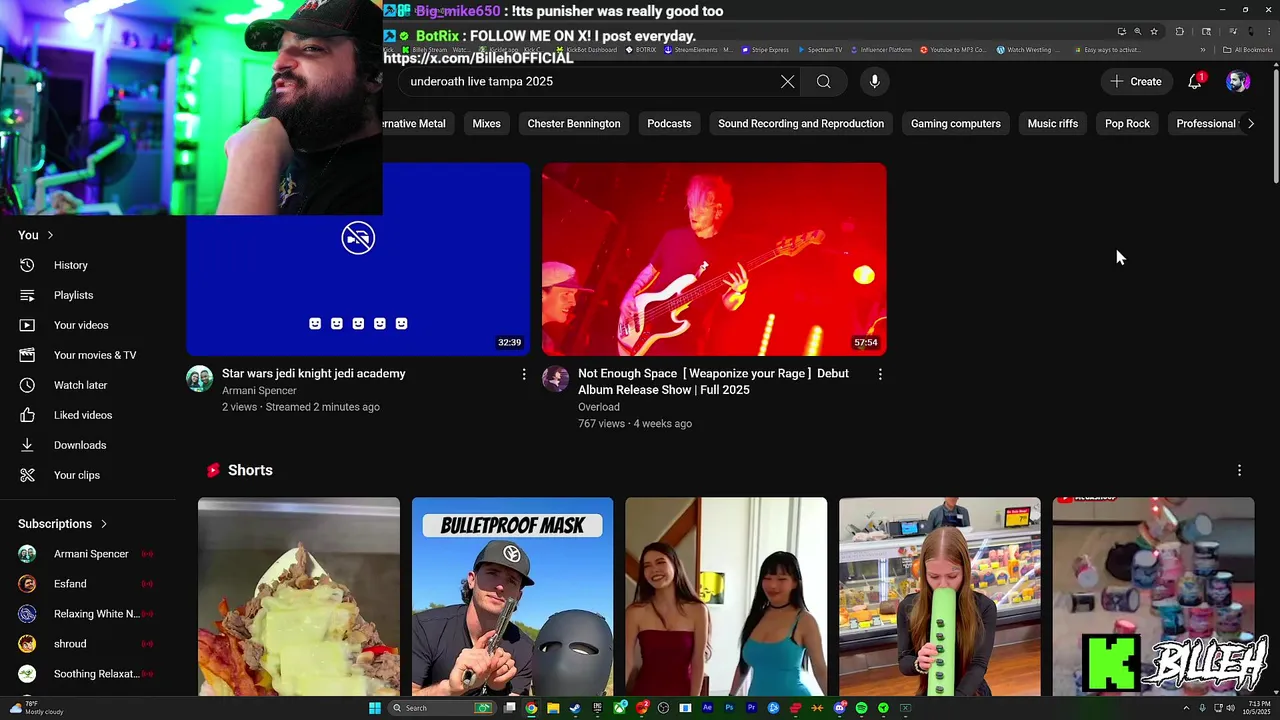Image resolution: width=1280 pixels, height=720 pixels.
Task: Select the Chester Bennington filter chip
Action: [x=574, y=124]
